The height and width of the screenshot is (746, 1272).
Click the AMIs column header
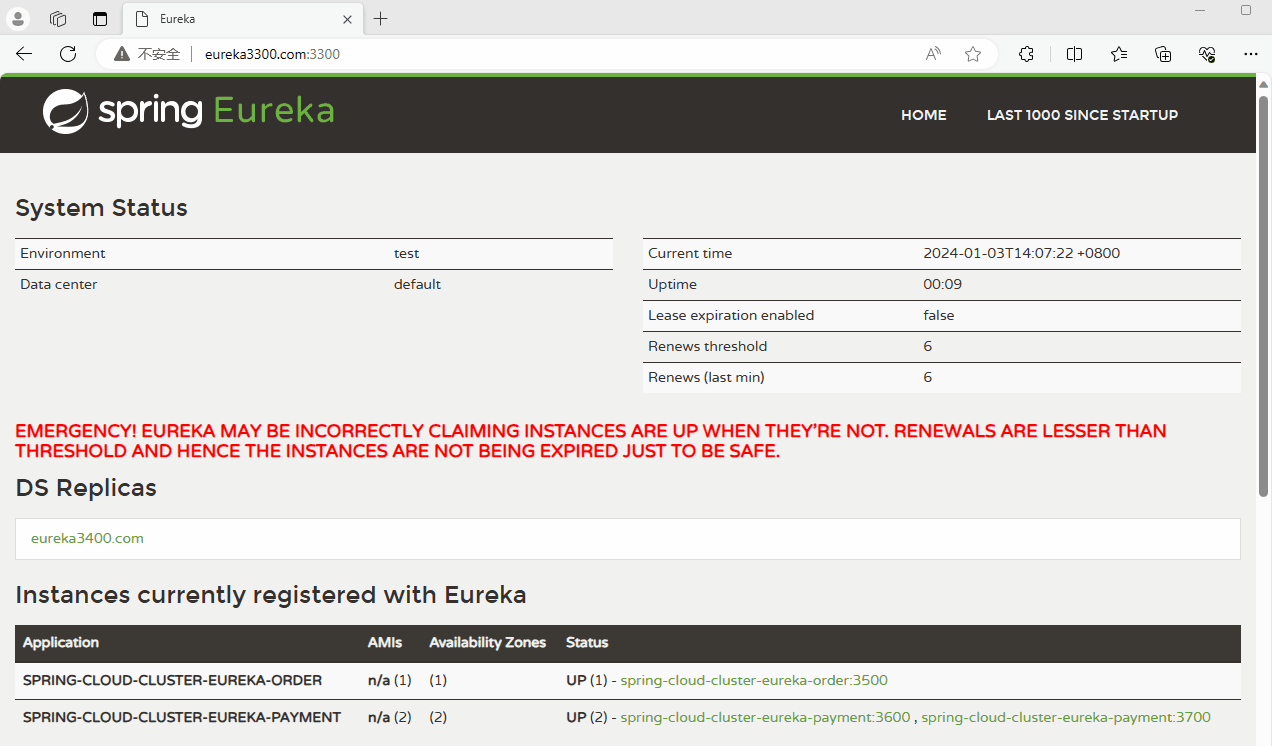tap(385, 642)
